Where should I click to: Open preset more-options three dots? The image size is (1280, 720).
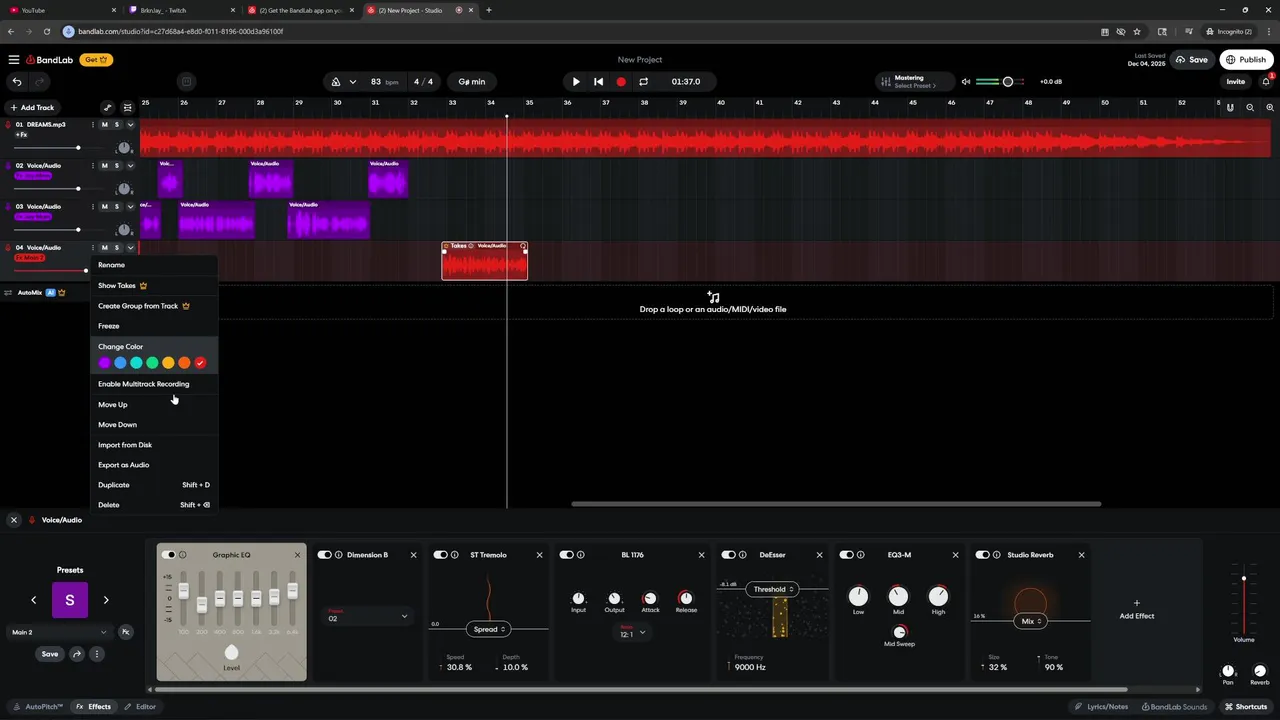[x=97, y=654]
